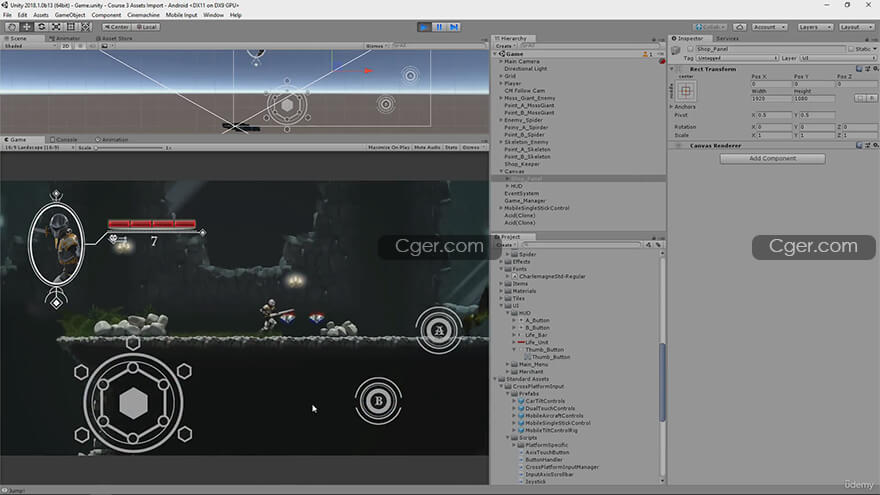Select the Hand tool in toolbar
This screenshot has height=495, width=880.
[x=11, y=27]
